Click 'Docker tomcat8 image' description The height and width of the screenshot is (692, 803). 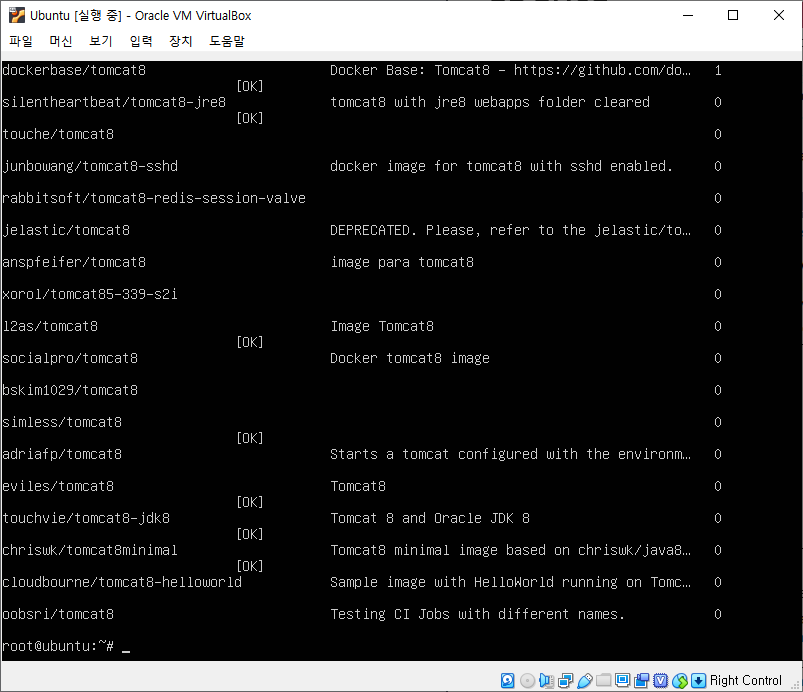click(x=410, y=358)
